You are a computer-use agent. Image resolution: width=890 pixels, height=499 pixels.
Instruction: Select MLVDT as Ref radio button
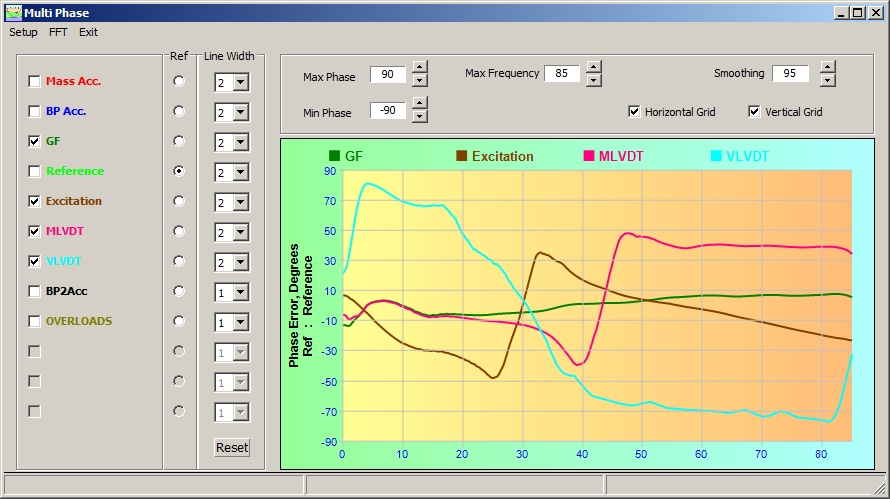tap(179, 231)
